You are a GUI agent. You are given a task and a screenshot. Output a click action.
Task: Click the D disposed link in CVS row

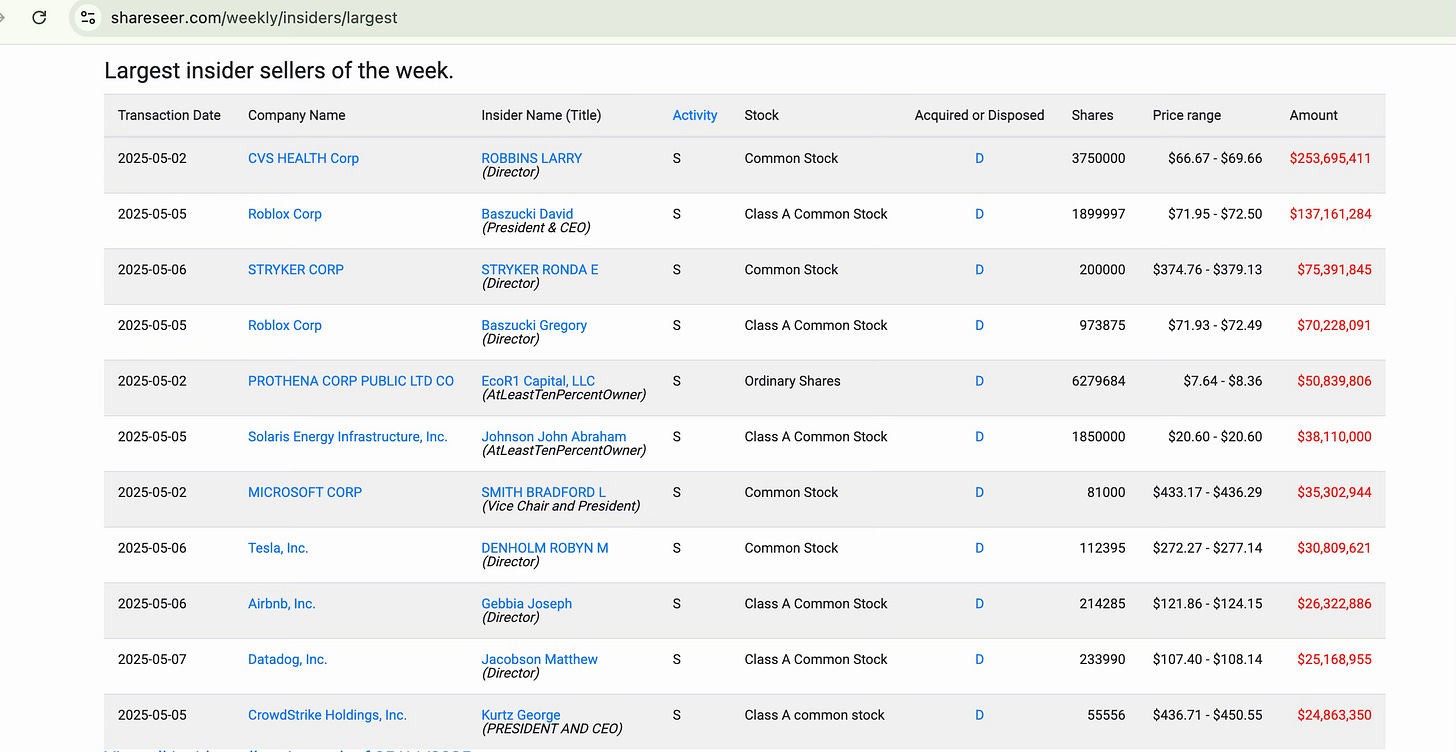click(979, 158)
